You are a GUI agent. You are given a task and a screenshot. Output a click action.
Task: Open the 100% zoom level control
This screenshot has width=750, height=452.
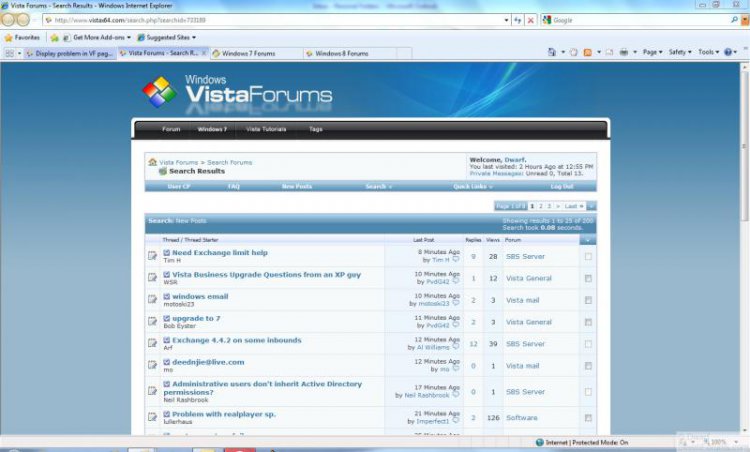pyautogui.click(x=721, y=442)
